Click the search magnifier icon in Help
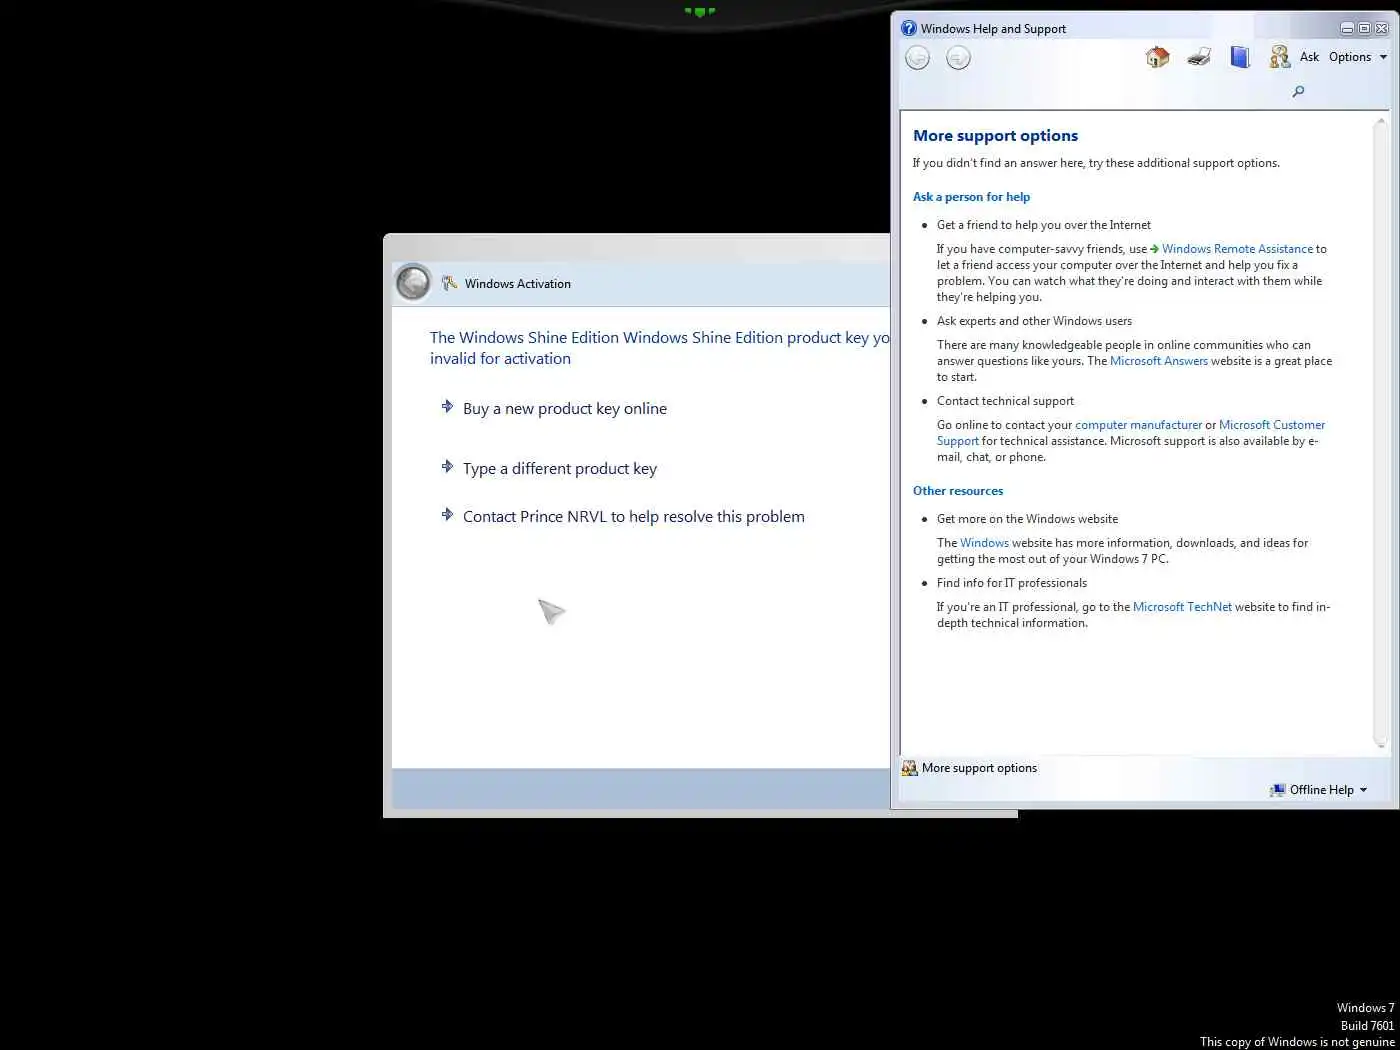 pyautogui.click(x=1298, y=92)
